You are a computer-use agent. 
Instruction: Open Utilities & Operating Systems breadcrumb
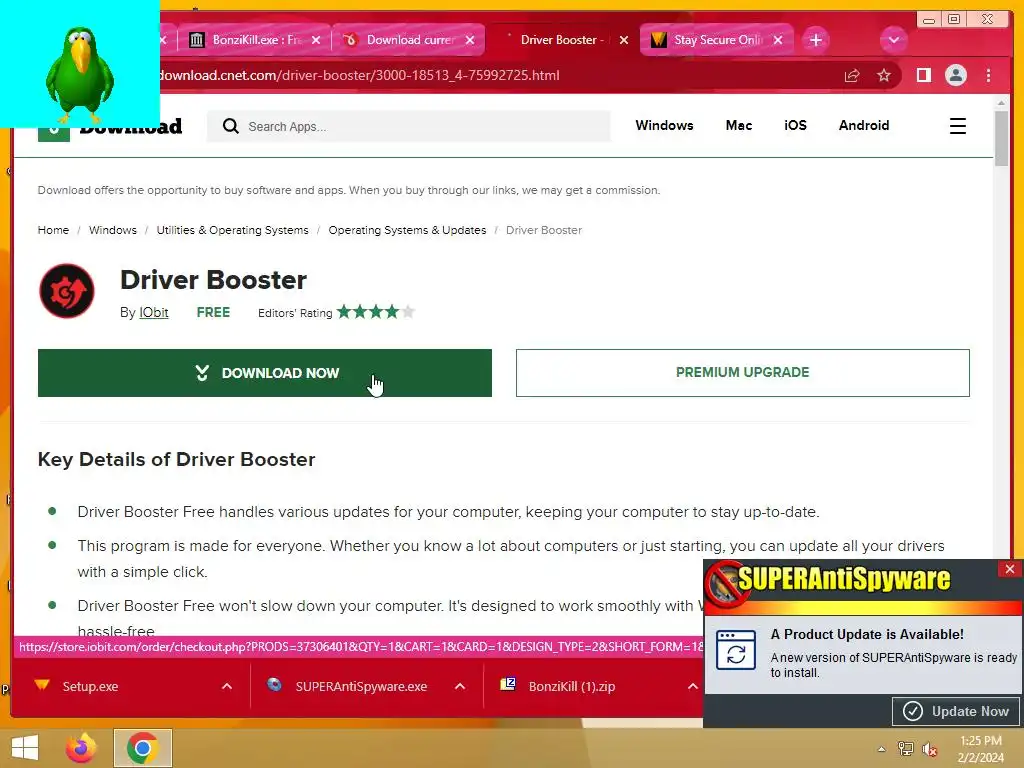point(232,230)
